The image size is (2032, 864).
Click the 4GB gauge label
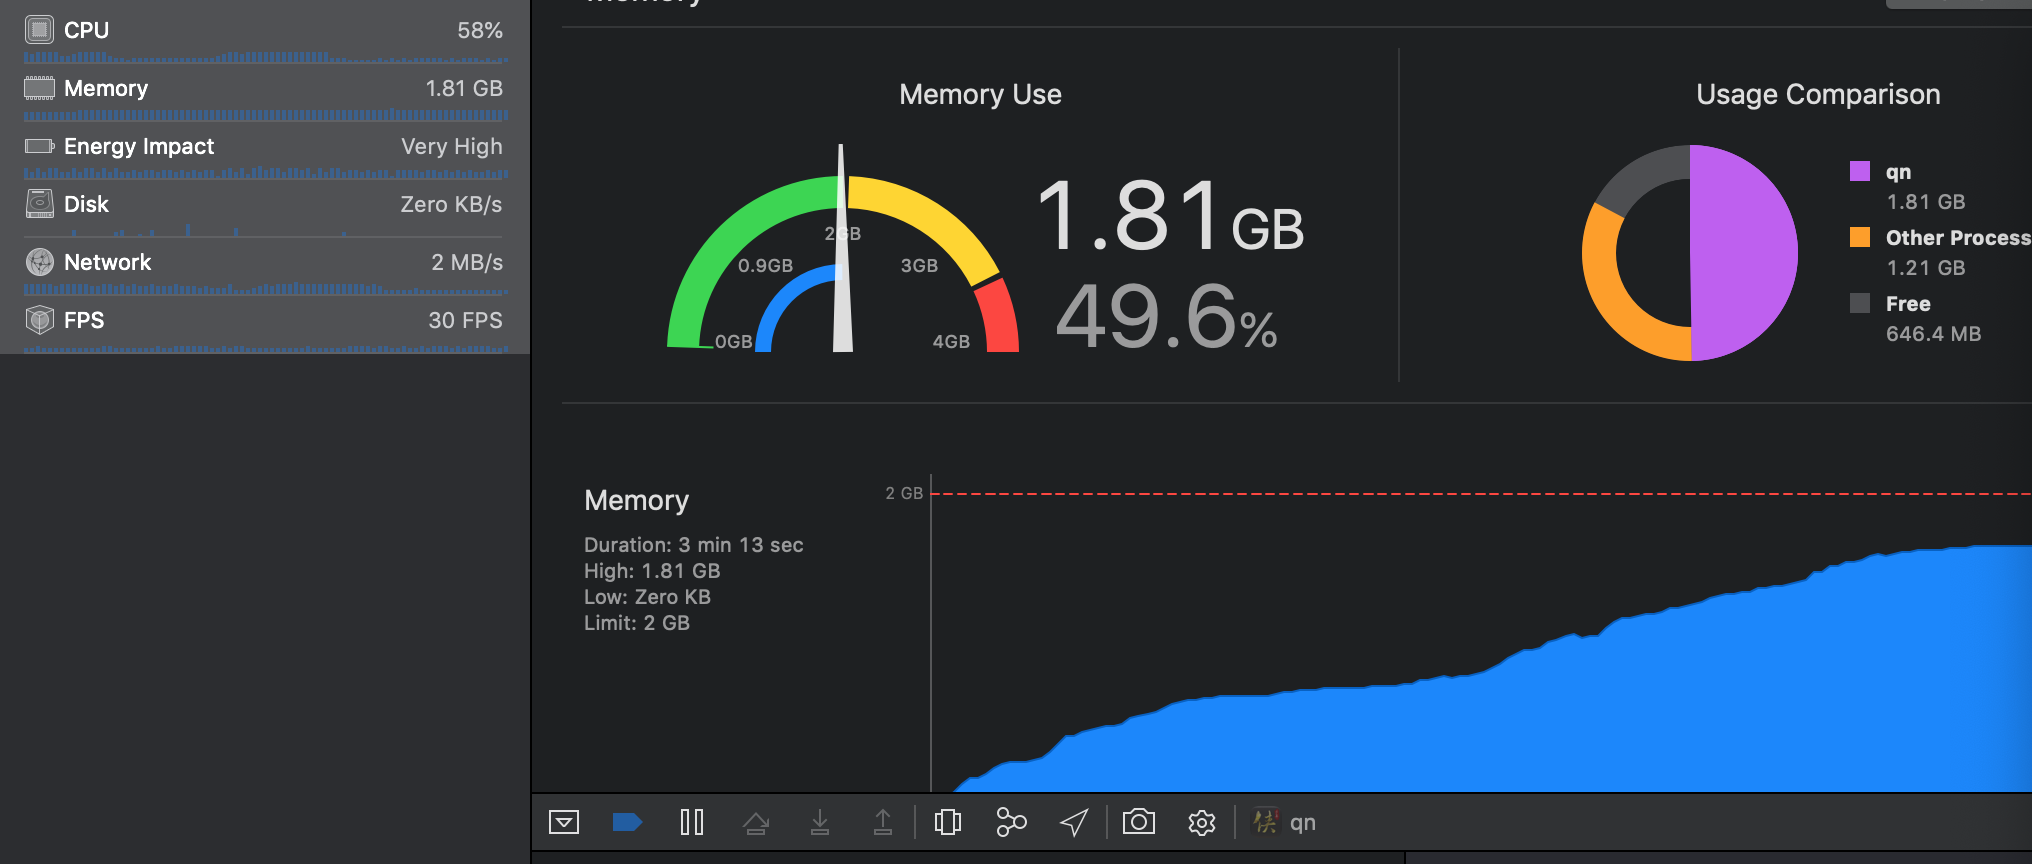tap(951, 342)
